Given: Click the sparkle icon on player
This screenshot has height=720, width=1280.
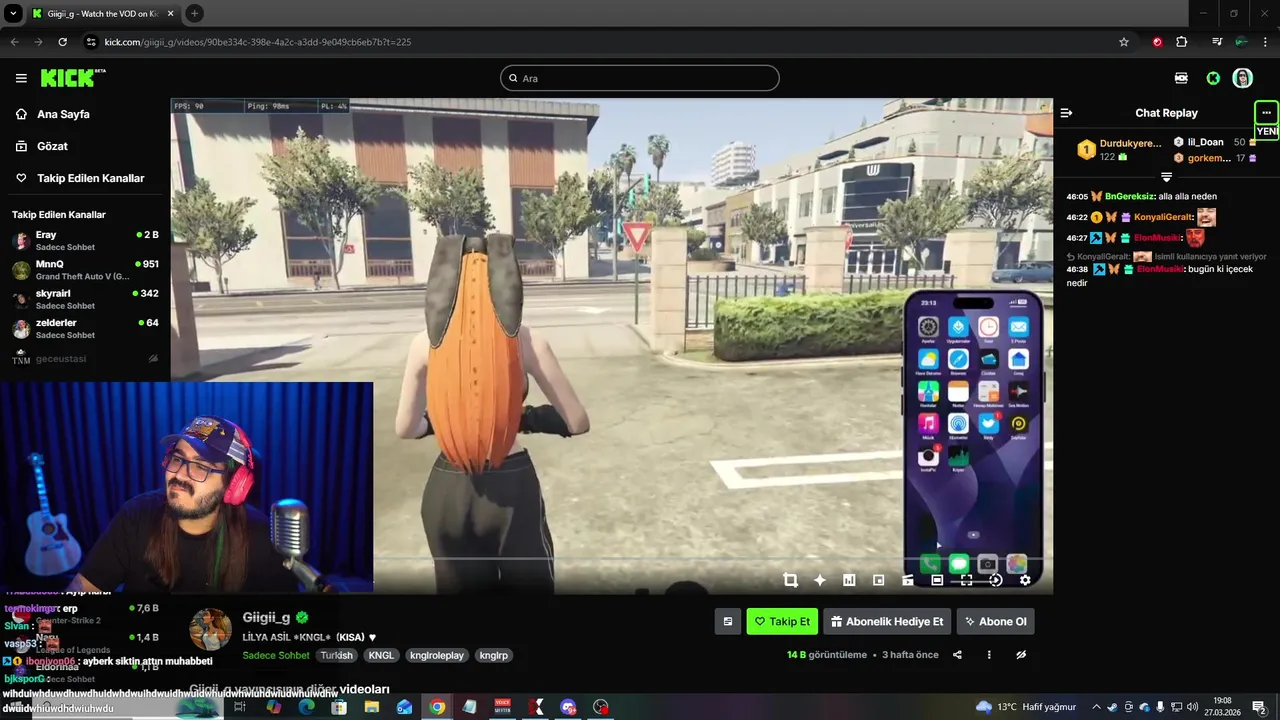Looking at the screenshot, I should (820, 580).
